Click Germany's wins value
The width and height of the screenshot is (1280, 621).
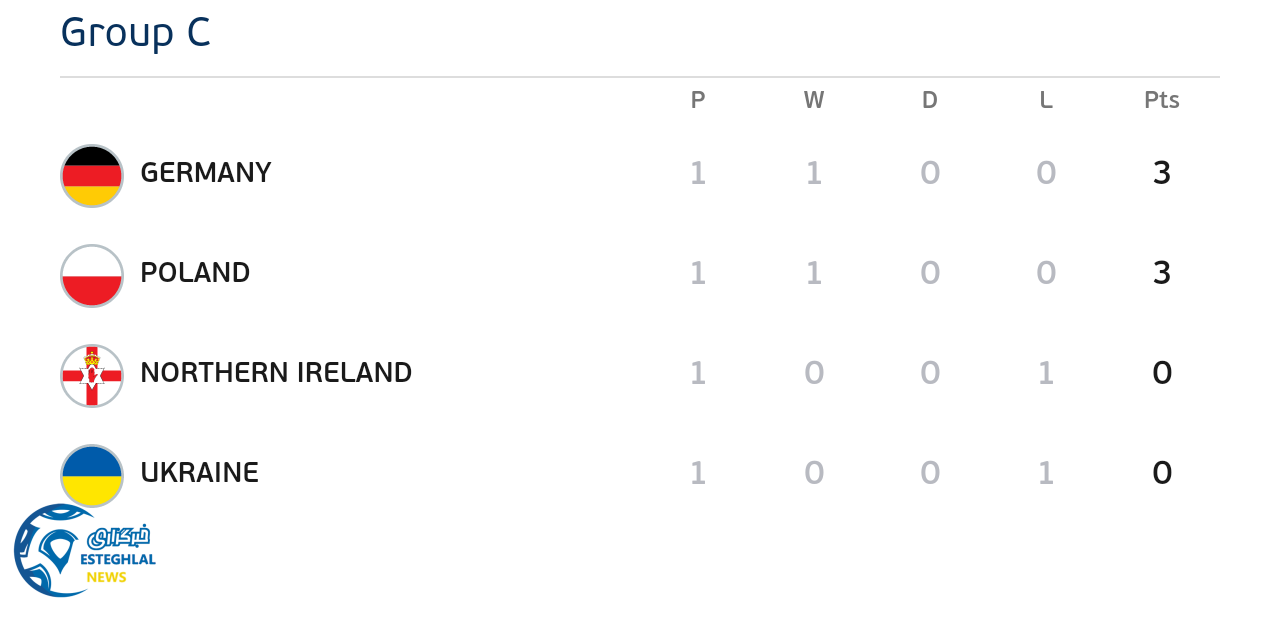pyautogui.click(x=814, y=173)
